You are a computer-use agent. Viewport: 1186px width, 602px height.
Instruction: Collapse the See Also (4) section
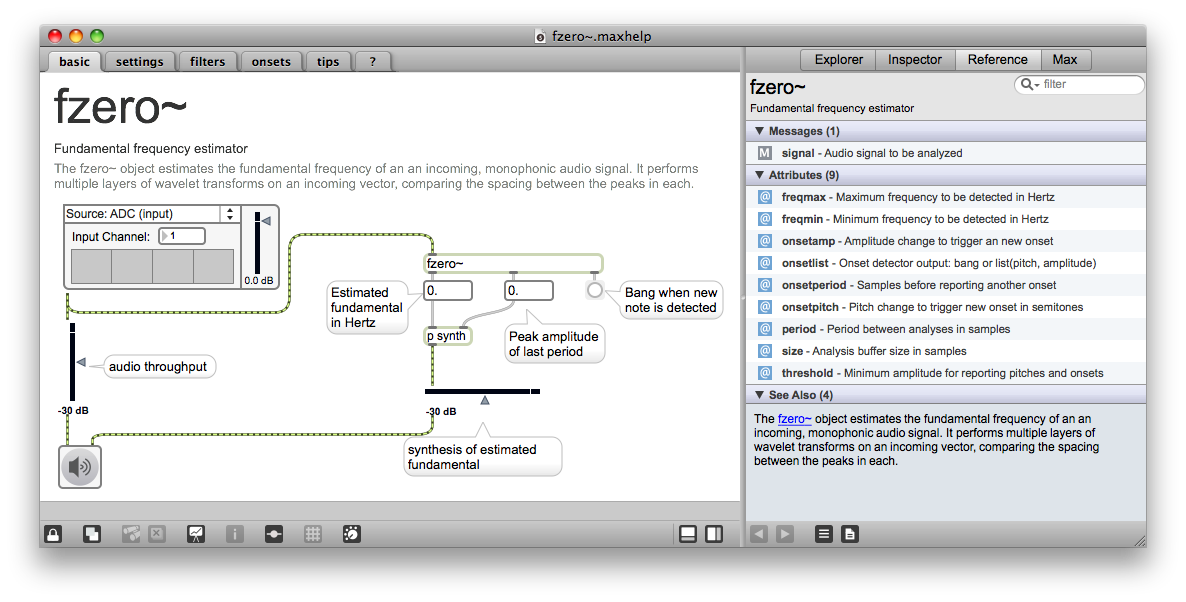pos(759,395)
